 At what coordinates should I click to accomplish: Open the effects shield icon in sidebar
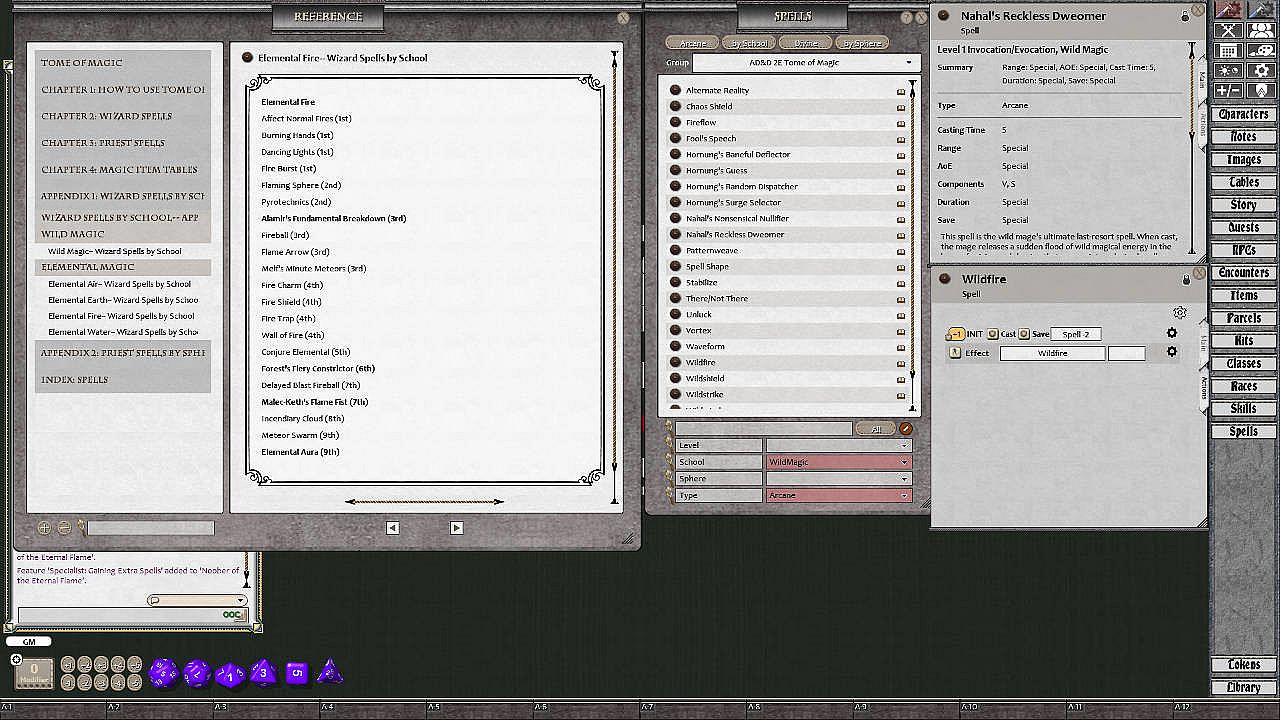click(1261, 90)
